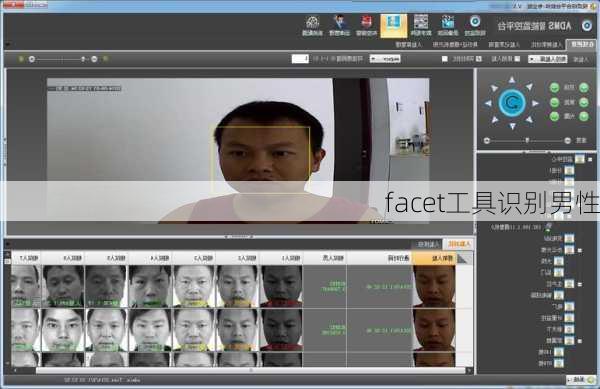Click left green lens button in bottom row

click(x=554, y=116)
